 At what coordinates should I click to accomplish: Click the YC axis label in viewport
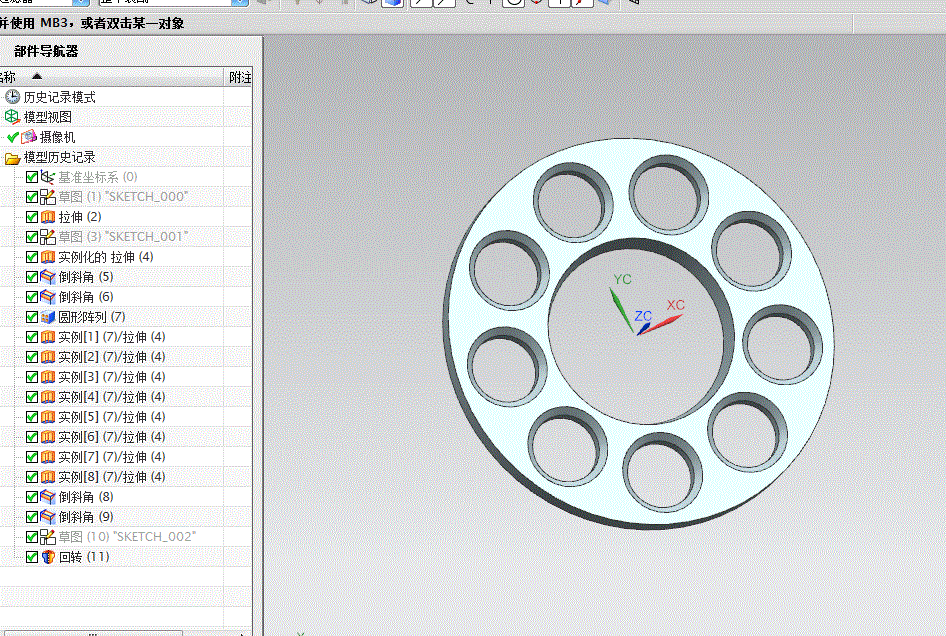coord(623,279)
